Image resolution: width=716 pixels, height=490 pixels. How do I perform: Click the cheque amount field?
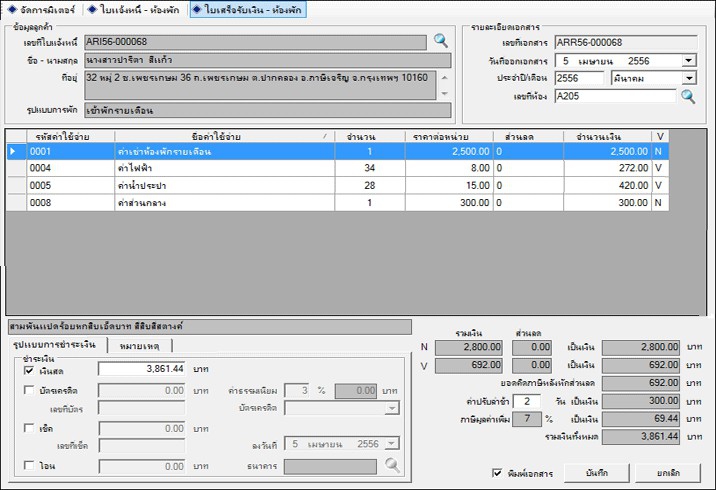(x=142, y=428)
